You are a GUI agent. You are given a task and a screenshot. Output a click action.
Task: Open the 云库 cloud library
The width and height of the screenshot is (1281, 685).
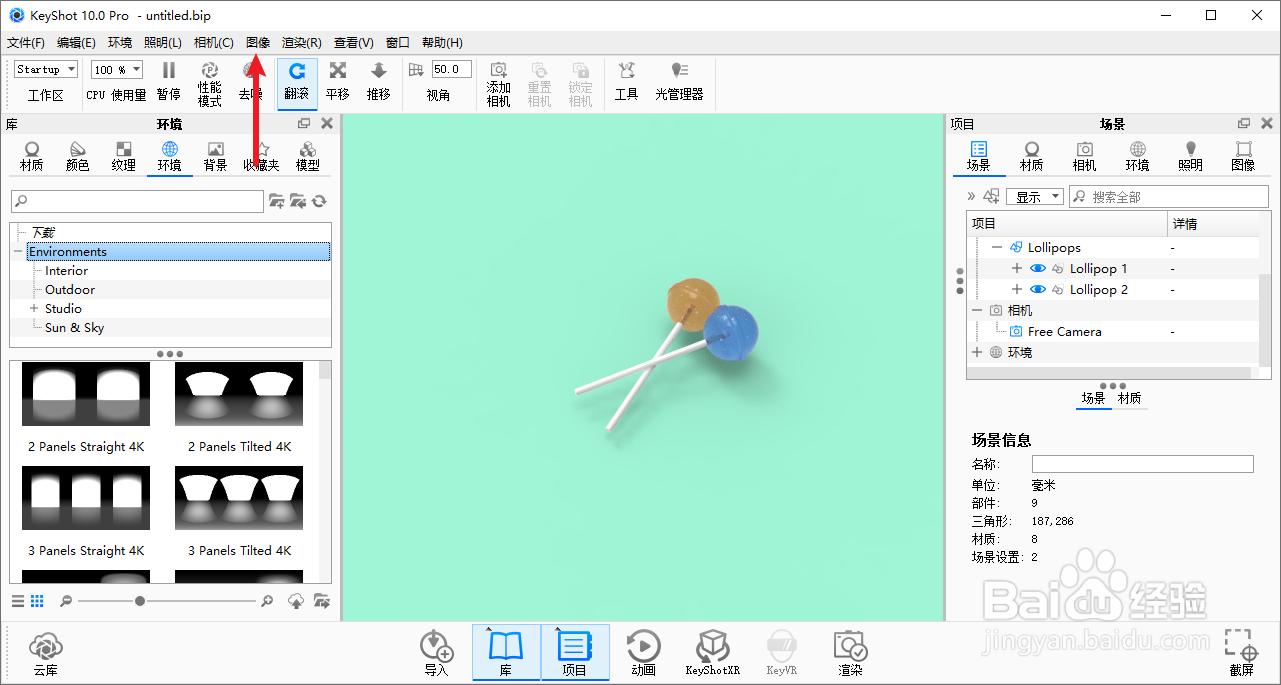click(x=45, y=654)
